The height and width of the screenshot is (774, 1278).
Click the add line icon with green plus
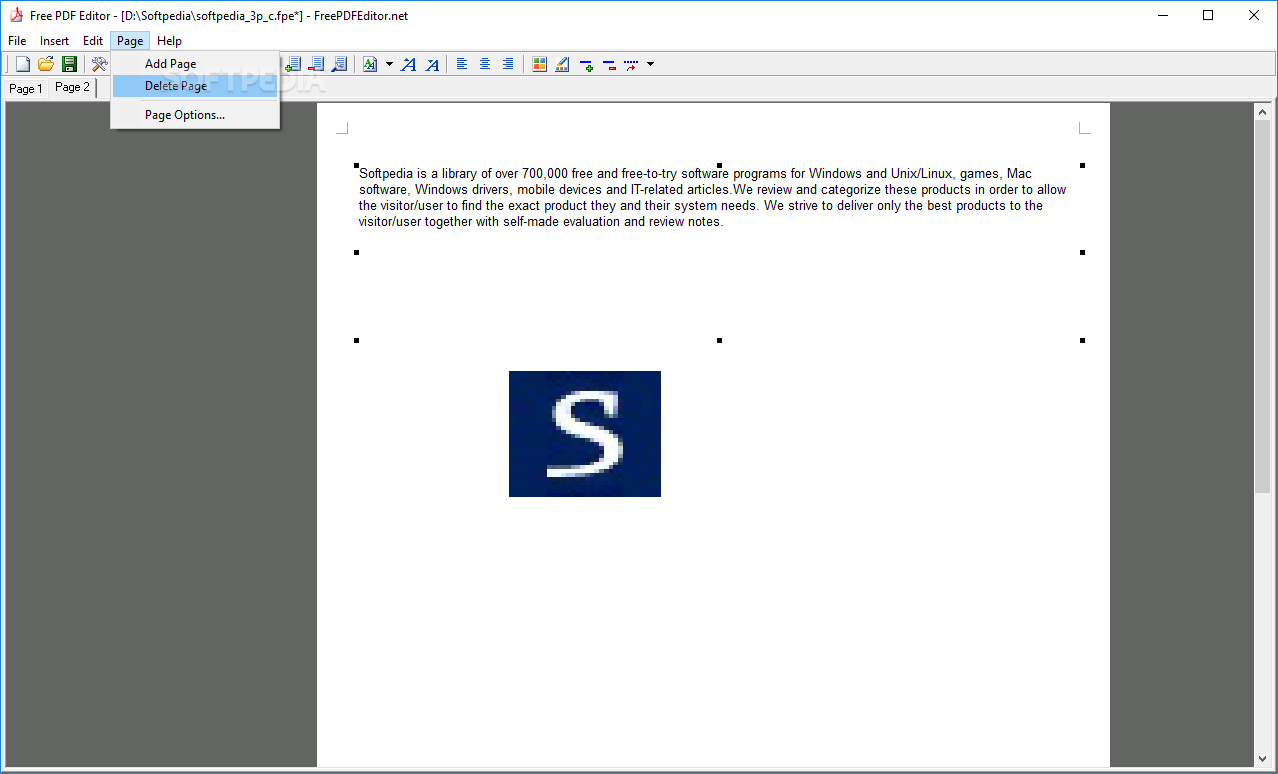pyautogui.click(x=587, y=64)
